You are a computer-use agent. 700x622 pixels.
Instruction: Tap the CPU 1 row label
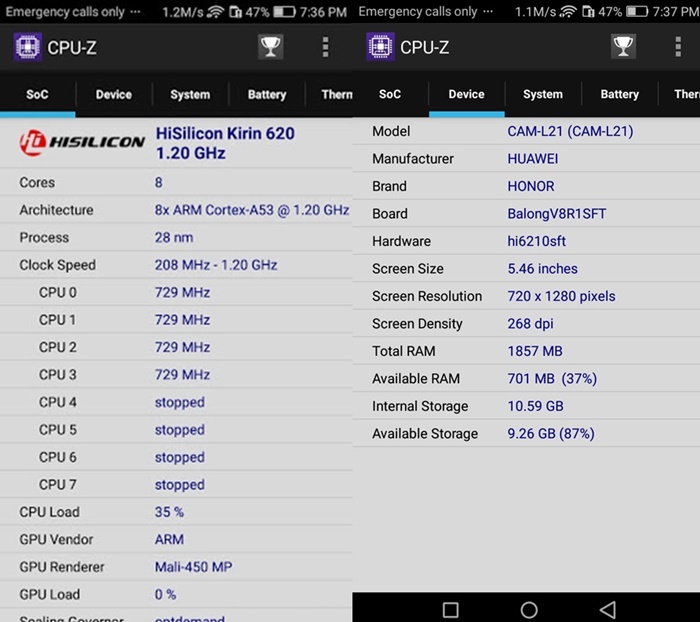tap(58, 320)
